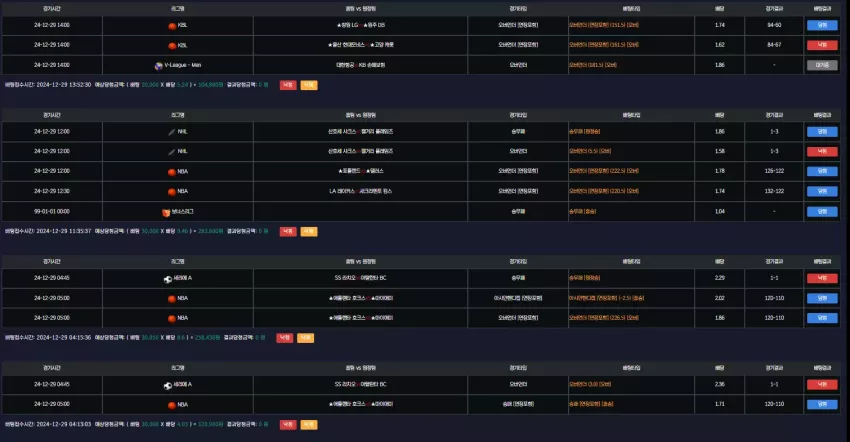Click blue win badge in 94-60 row

(822, 25)
